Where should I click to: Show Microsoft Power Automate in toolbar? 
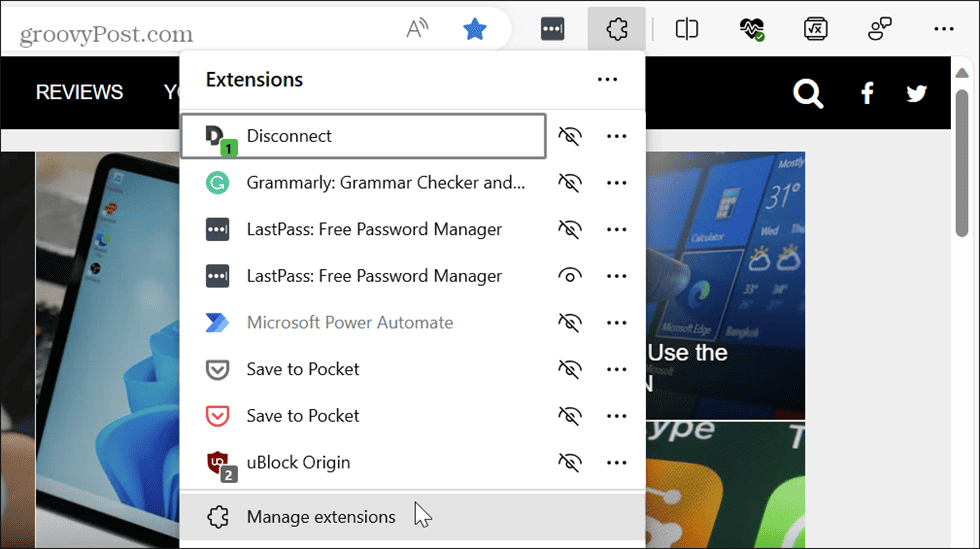tap(569, 323)
